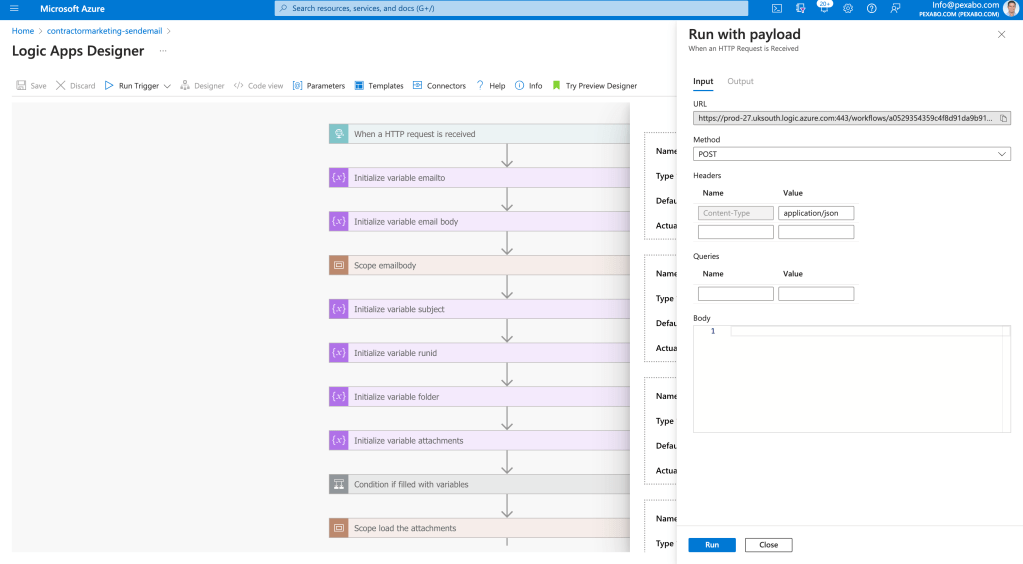Try Preview Designer flag option
1023x564 pixels.
pyautogui.click(x=594, y=86)
